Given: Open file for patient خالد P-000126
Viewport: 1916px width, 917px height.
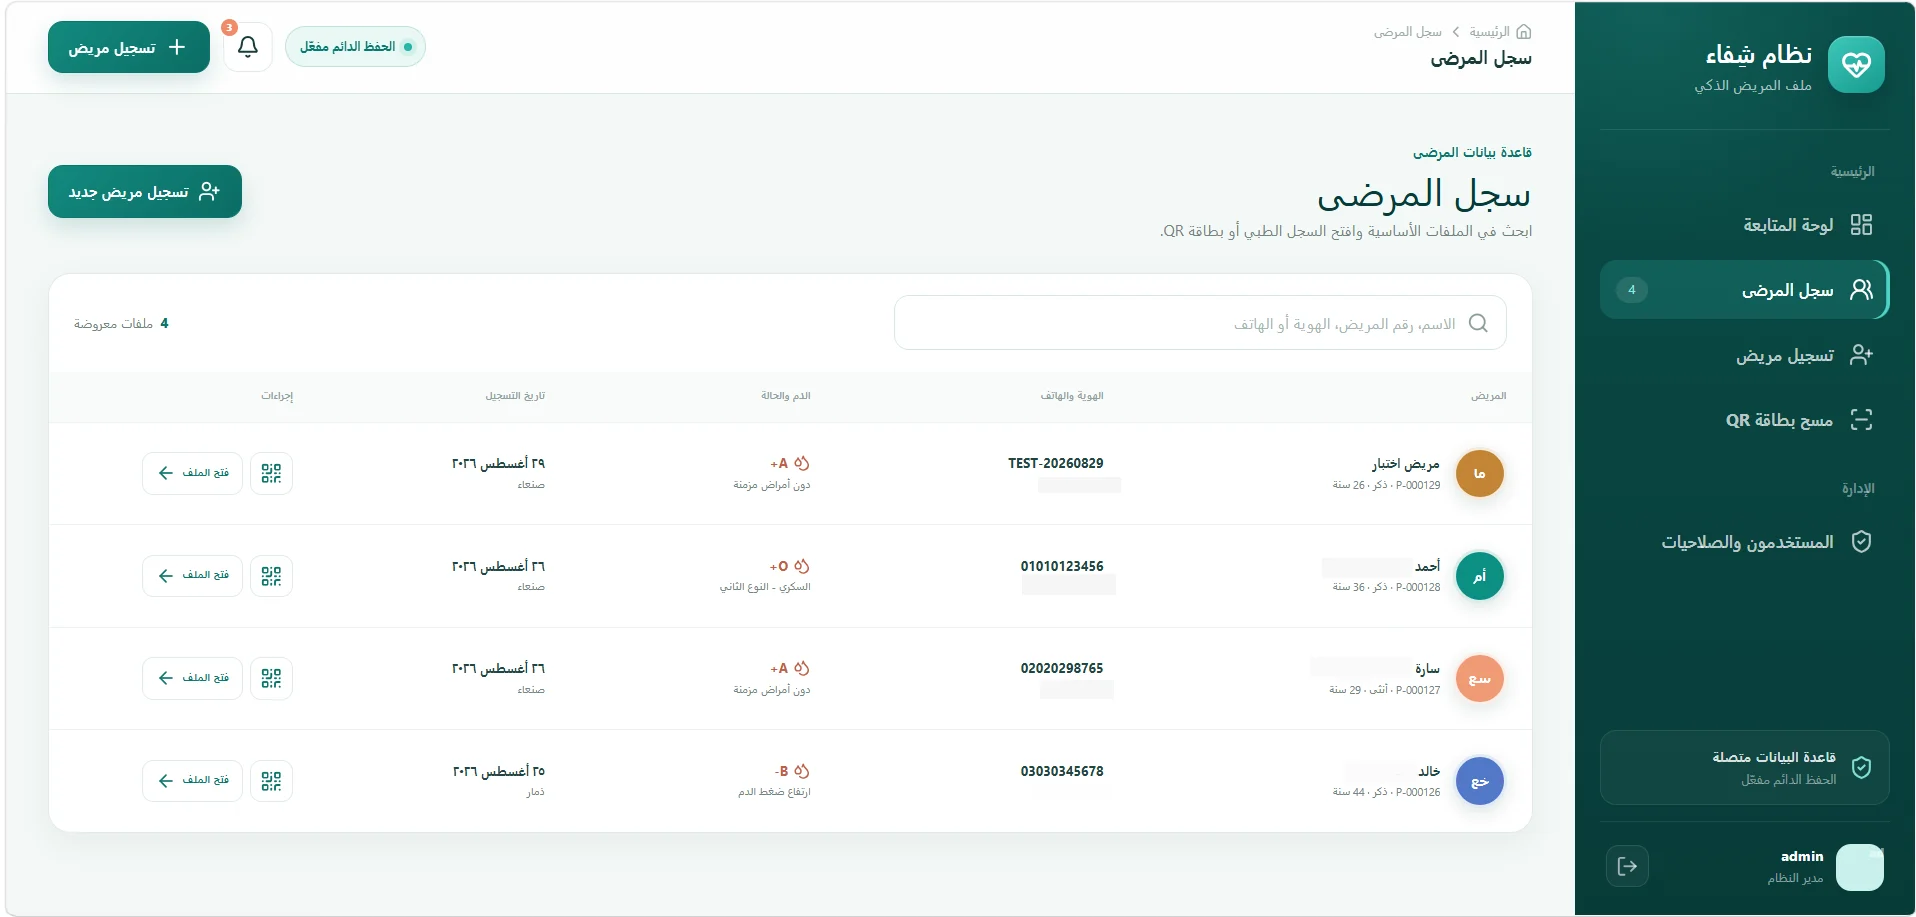Looking at the screenshot, I should point(192,781).
